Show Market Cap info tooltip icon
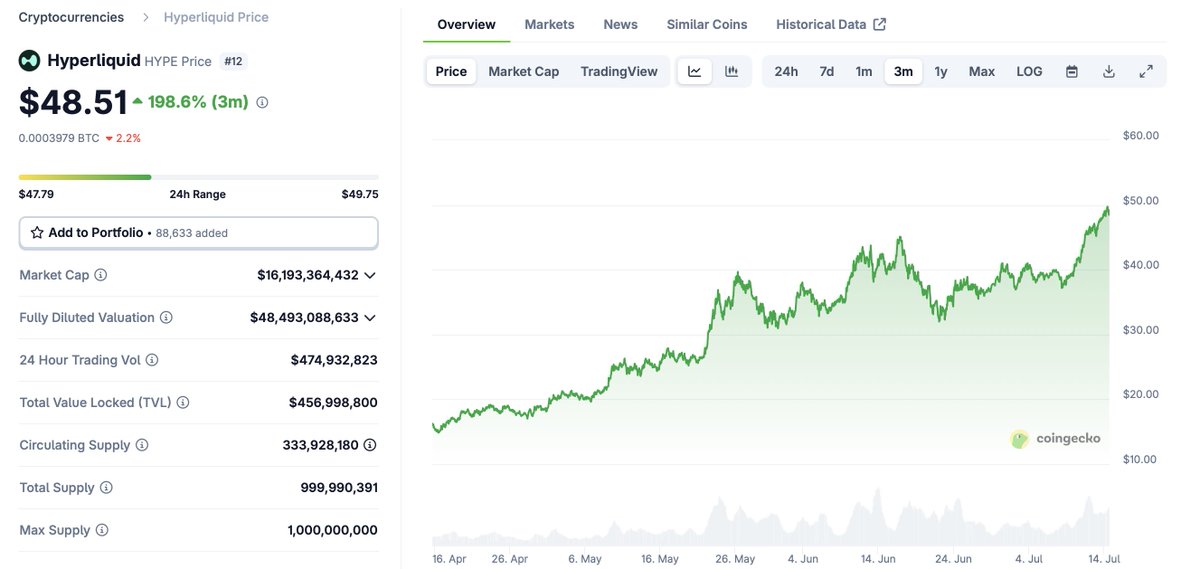Viewport: 1200px width, 569px height. (x=101, y=275)
